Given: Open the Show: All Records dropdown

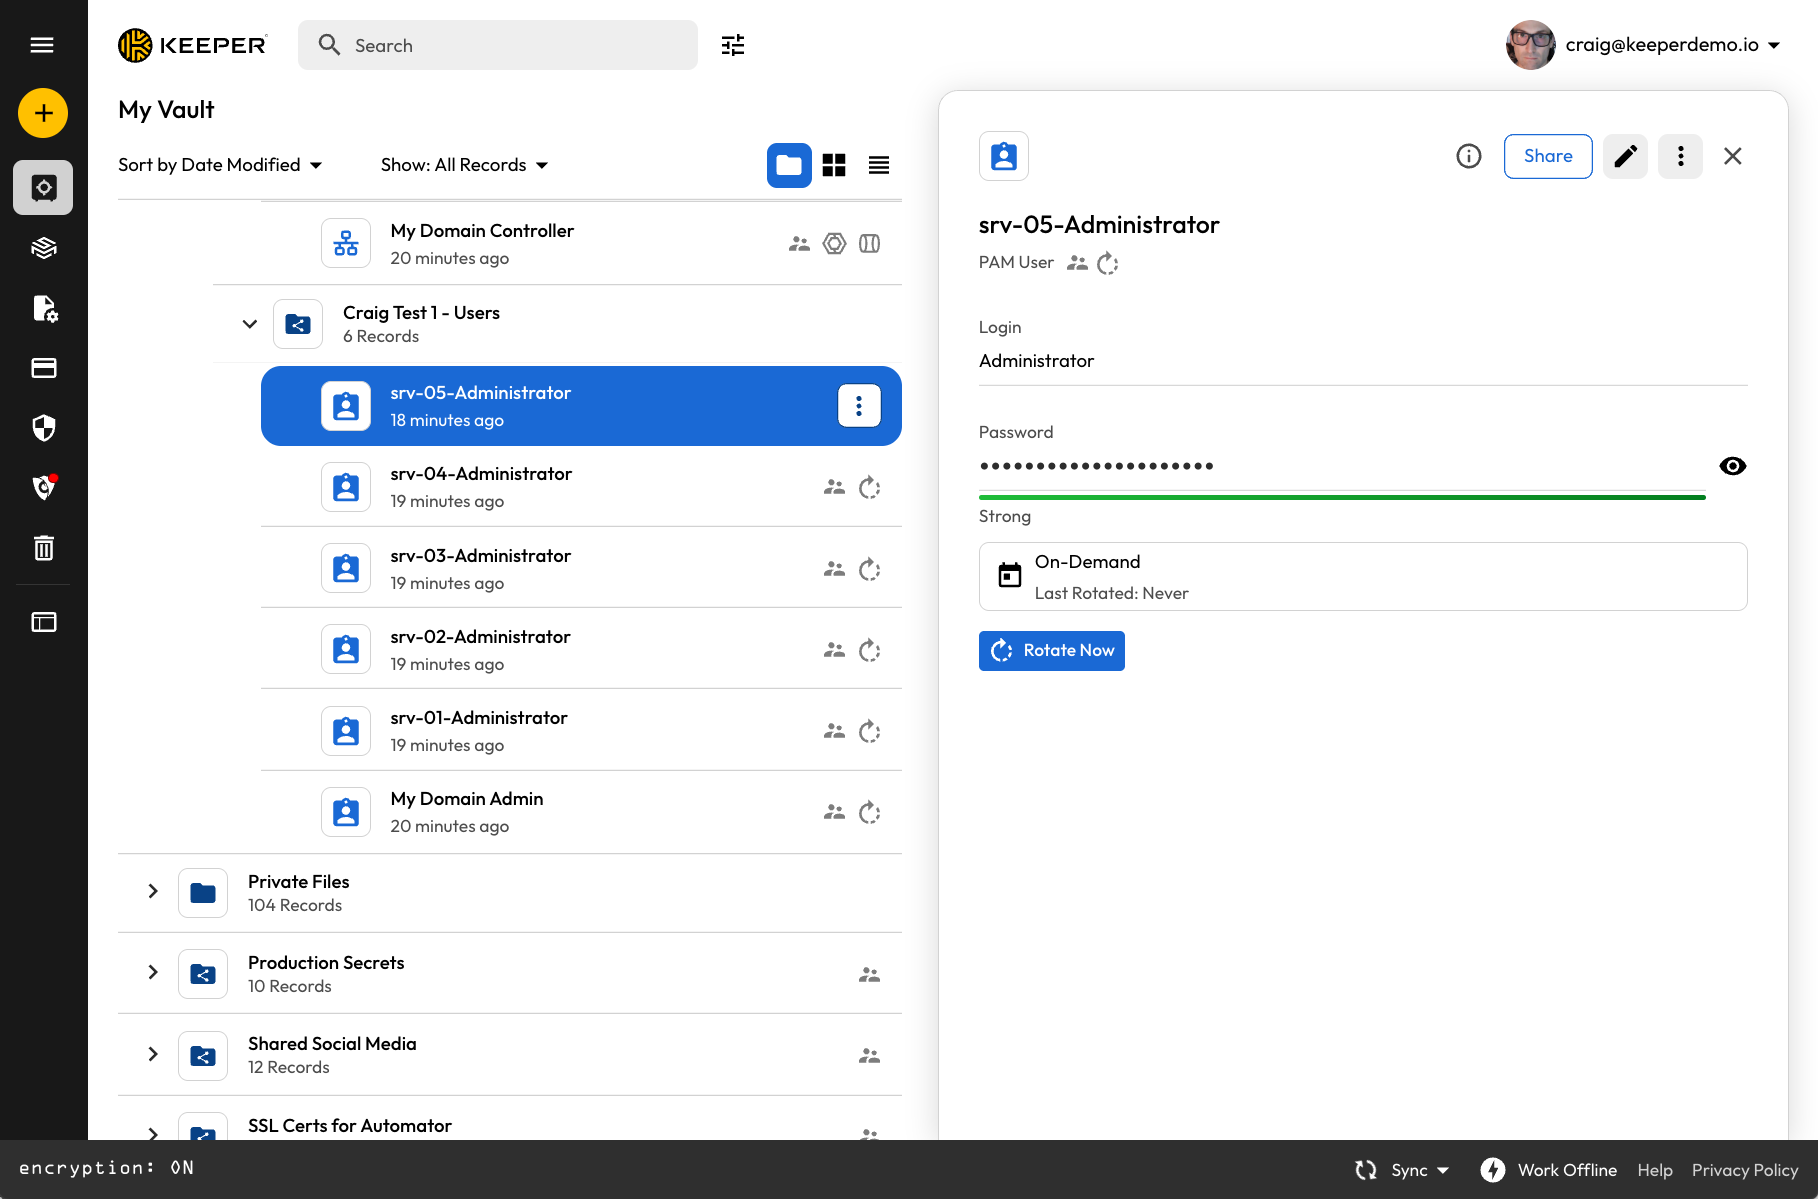Looking at the screenshot, I should coord(464,165).
